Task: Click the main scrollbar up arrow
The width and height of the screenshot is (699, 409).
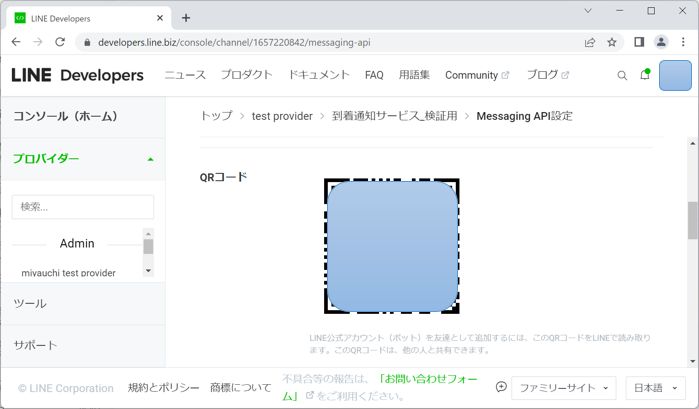Action: (692, 144)
